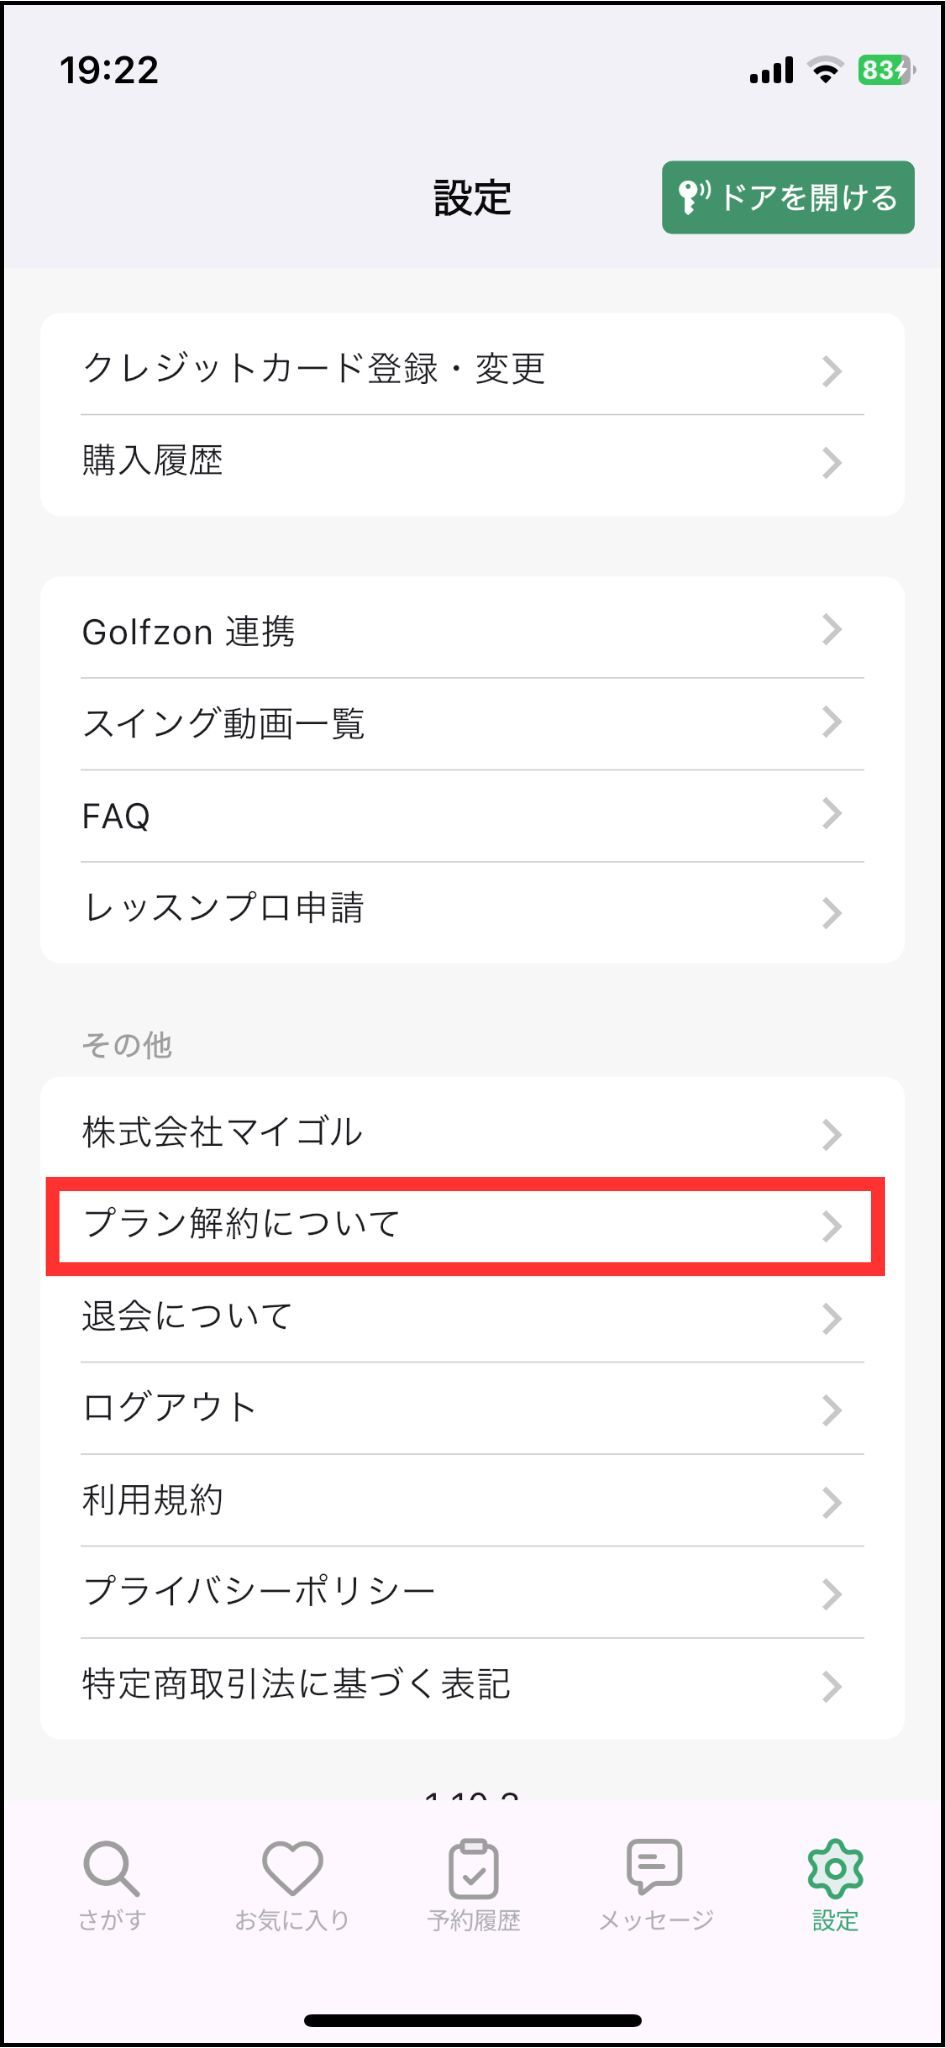Tap the battery status icon
The image size is (945, 2048).
click(x=885, y=70)
